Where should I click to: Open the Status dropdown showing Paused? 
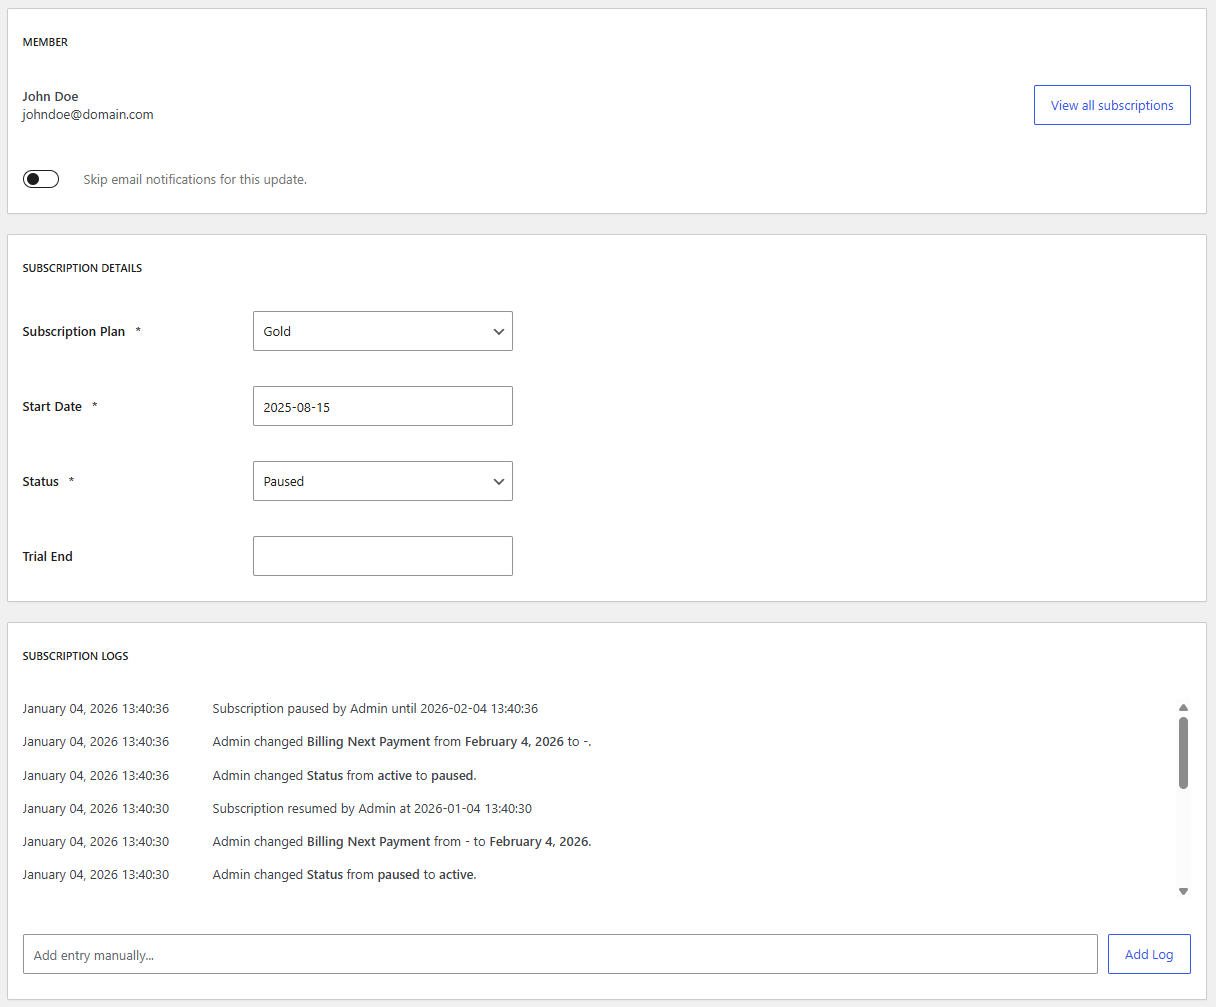pos(383,481)
